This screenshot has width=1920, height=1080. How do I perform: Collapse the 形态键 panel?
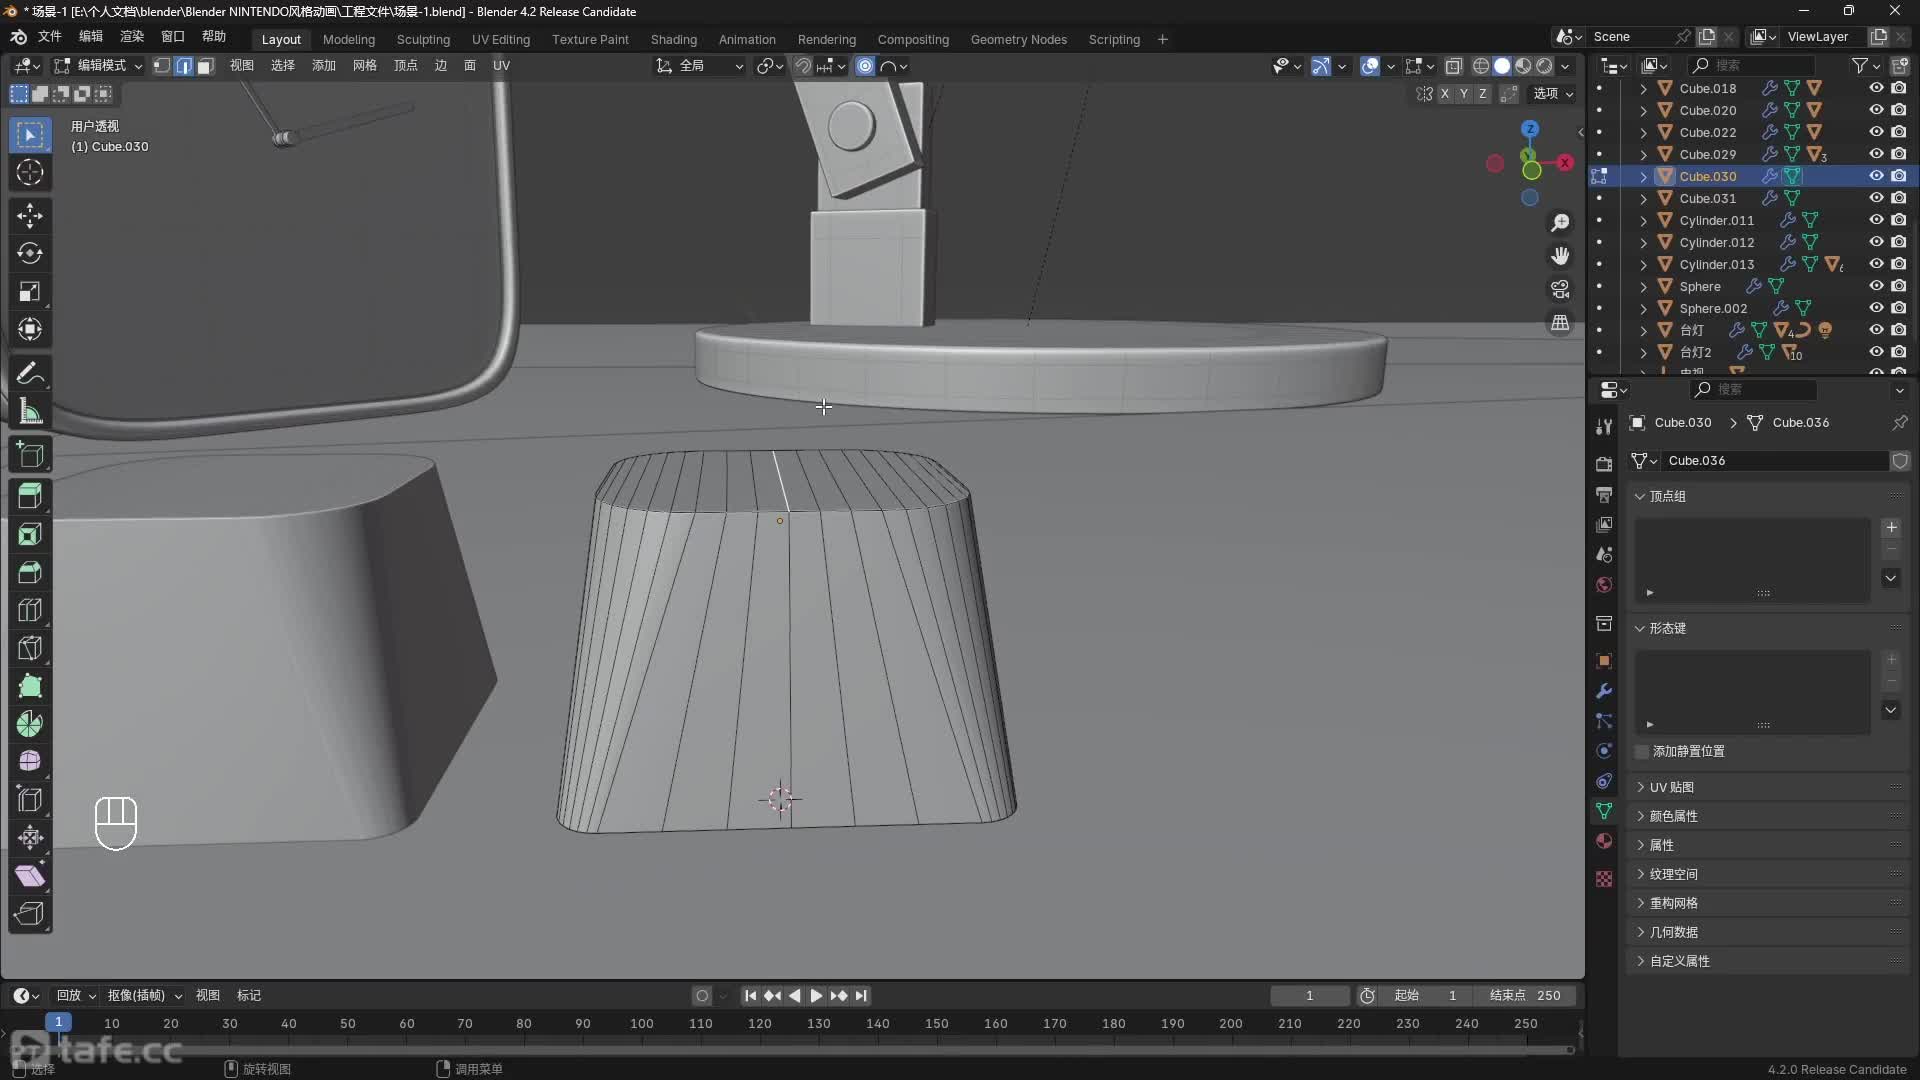click(x=1640, y=628)
